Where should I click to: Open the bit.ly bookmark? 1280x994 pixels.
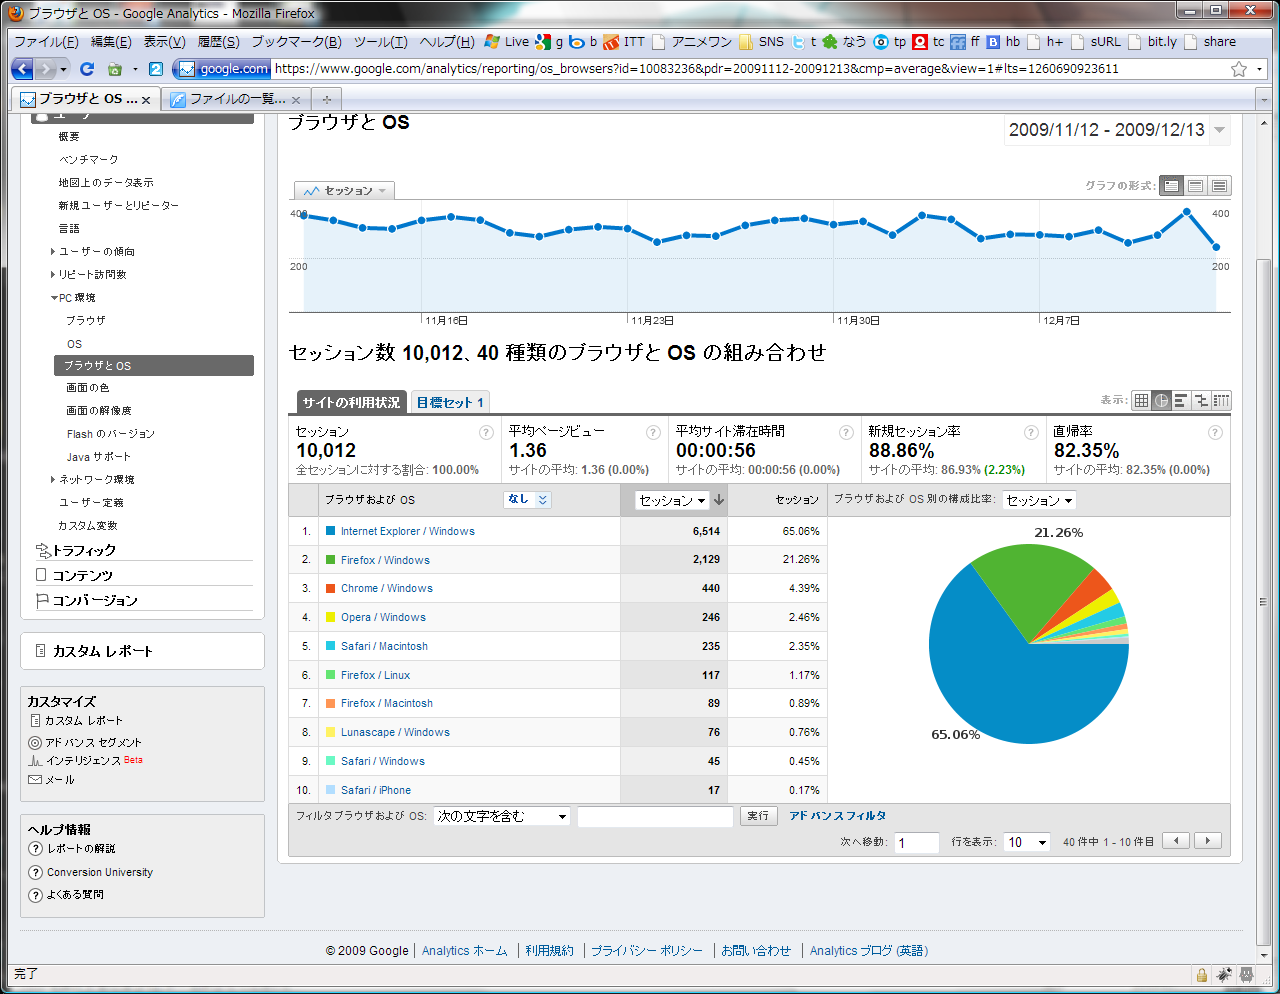coord(1153,42)
